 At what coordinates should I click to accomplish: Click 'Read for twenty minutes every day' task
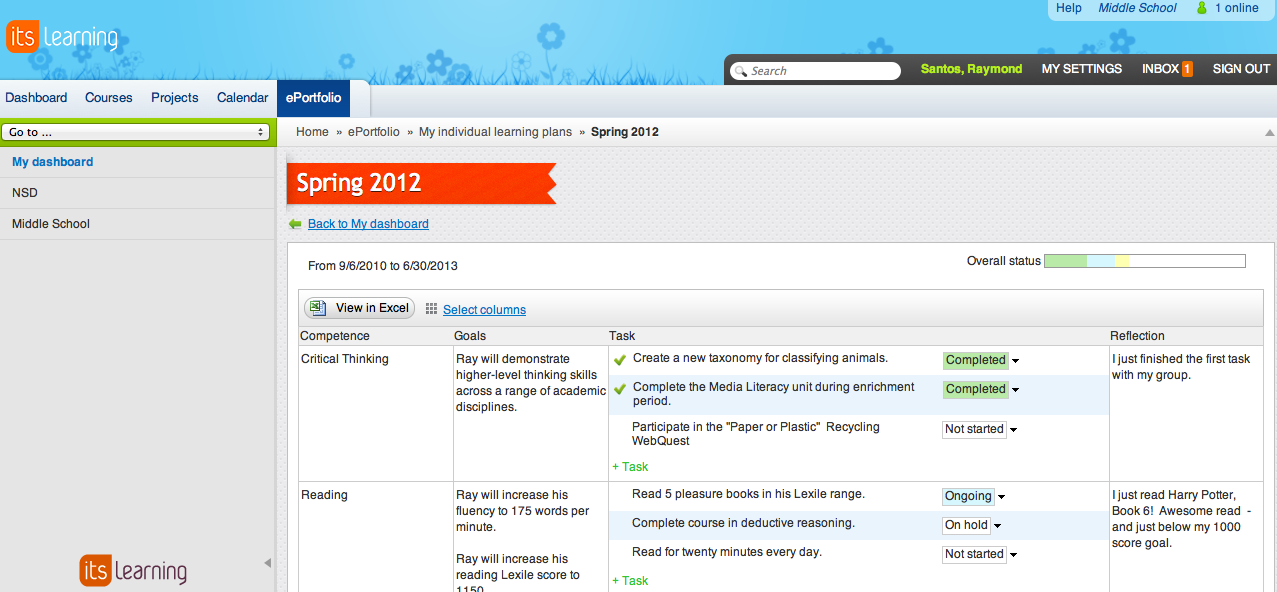coord(727,552)
